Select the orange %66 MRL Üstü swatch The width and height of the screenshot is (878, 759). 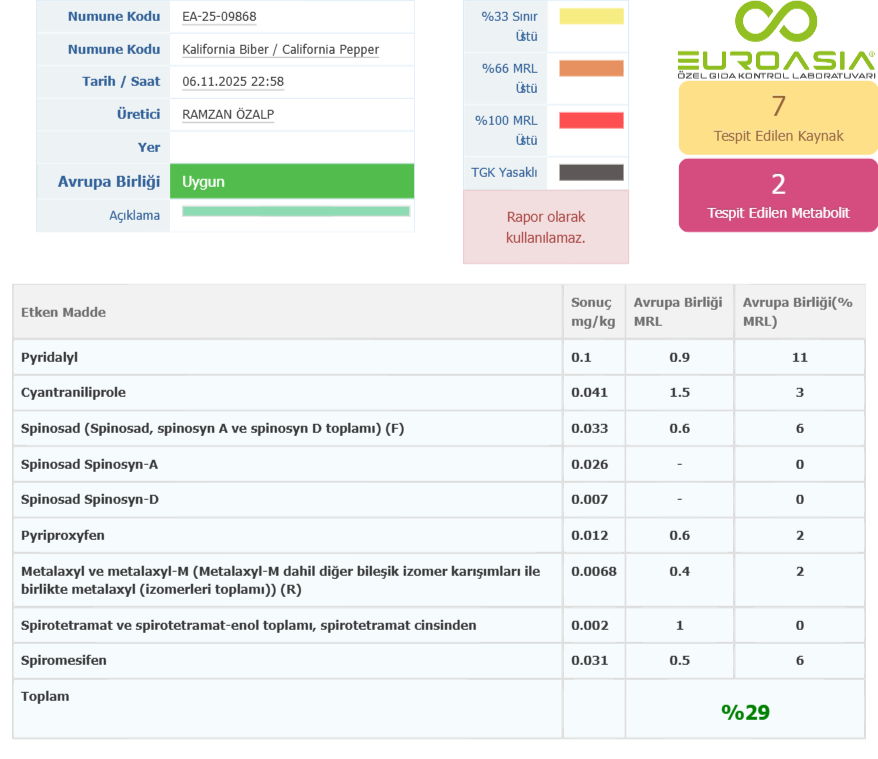[591, 69]
